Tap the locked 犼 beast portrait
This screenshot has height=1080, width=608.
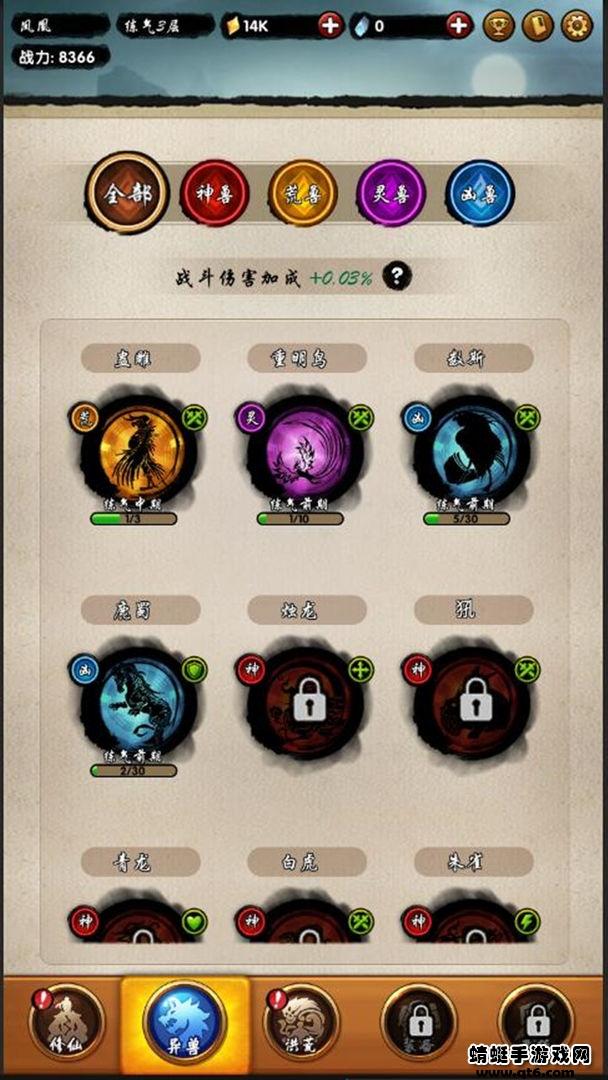tap(473, 705)
